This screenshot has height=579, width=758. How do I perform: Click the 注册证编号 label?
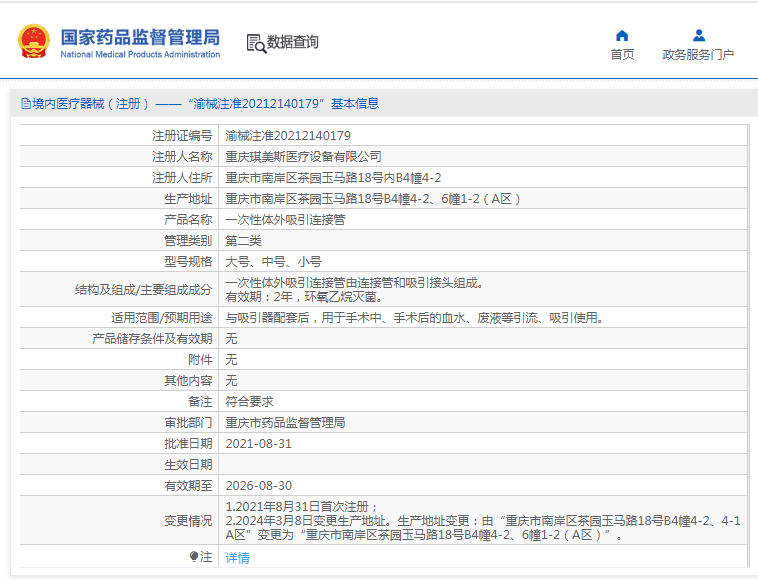pyautogui.click(x=182, y=136)
